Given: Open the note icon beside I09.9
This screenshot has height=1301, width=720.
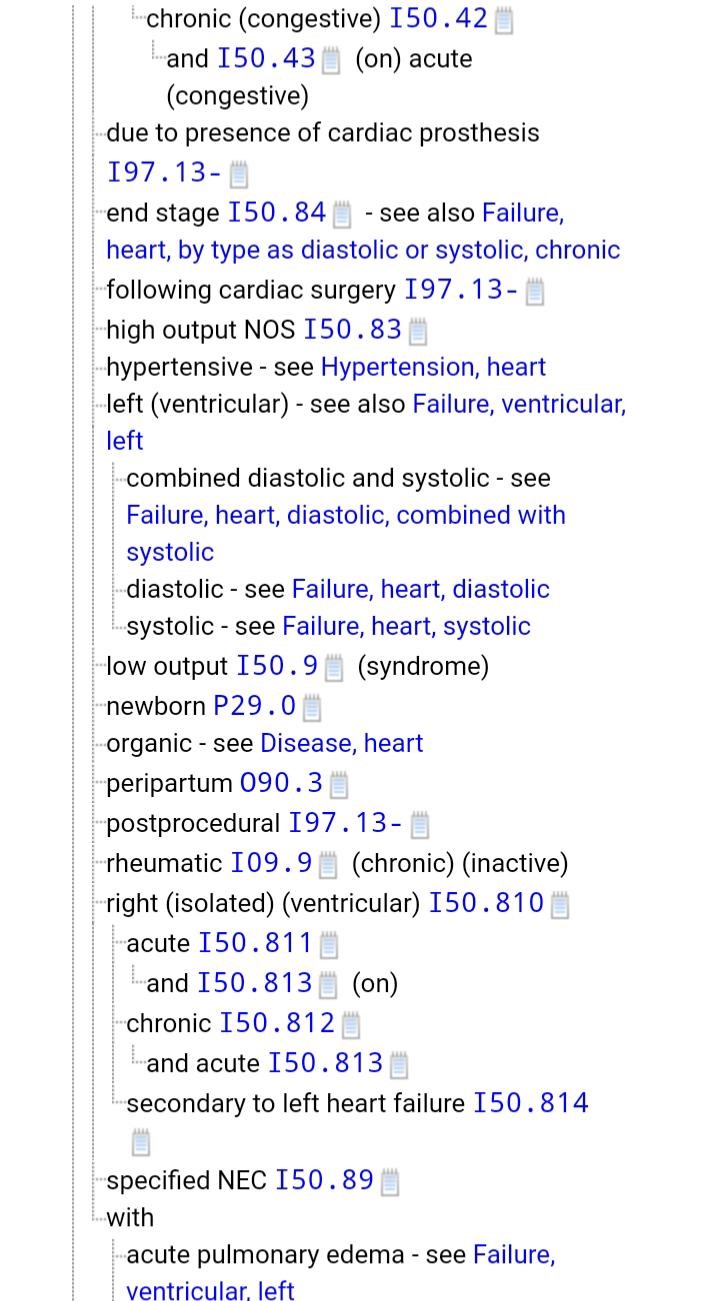Looking at the screenshot, I should 329,865.
